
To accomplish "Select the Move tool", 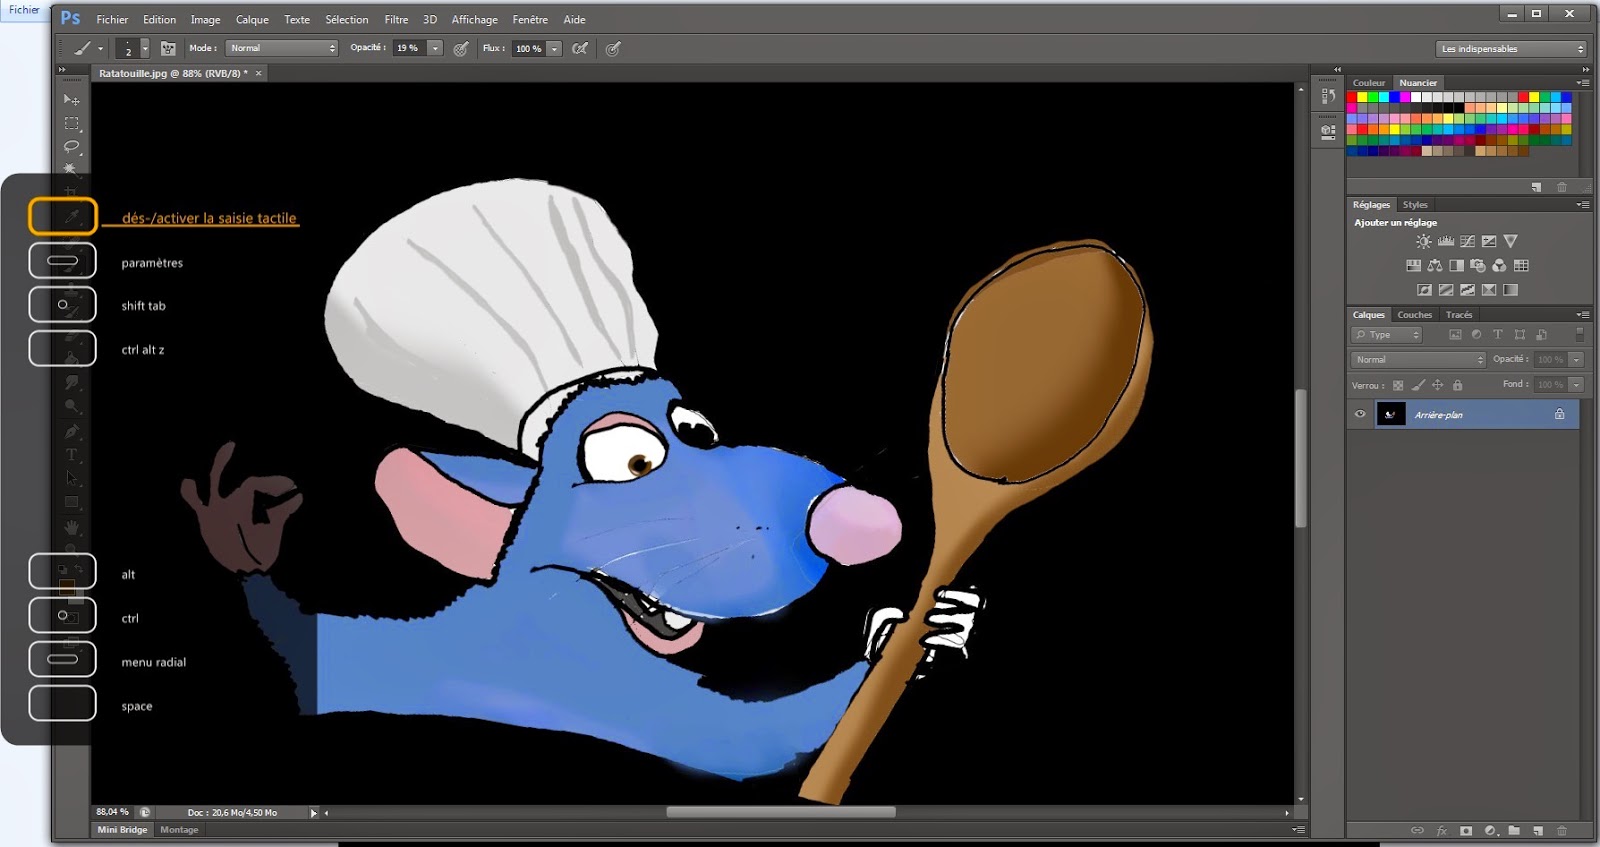I will coord(71,100).
